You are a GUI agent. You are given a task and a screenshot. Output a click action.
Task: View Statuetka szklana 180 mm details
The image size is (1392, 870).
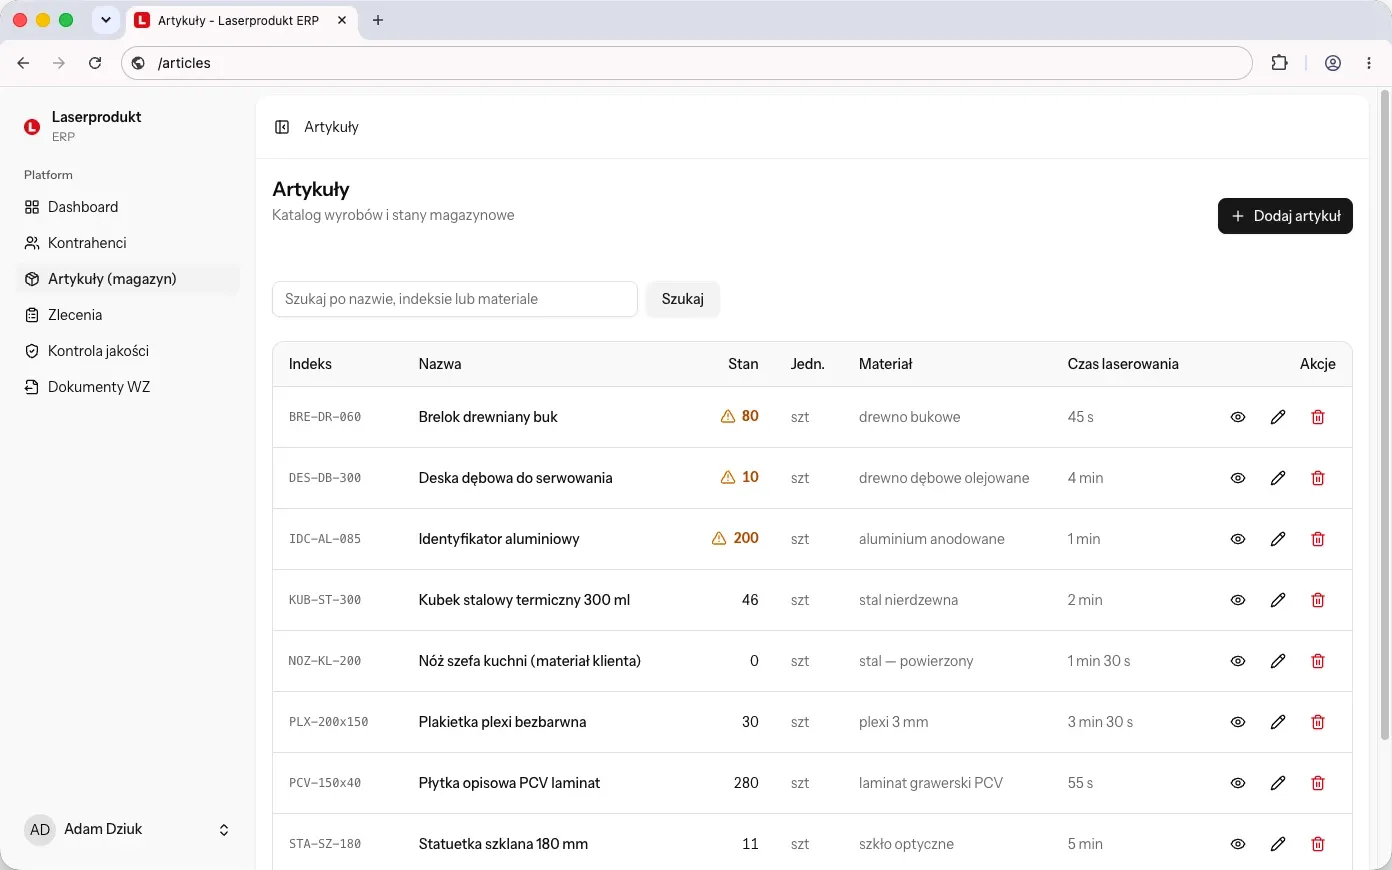click(1238, 844)
